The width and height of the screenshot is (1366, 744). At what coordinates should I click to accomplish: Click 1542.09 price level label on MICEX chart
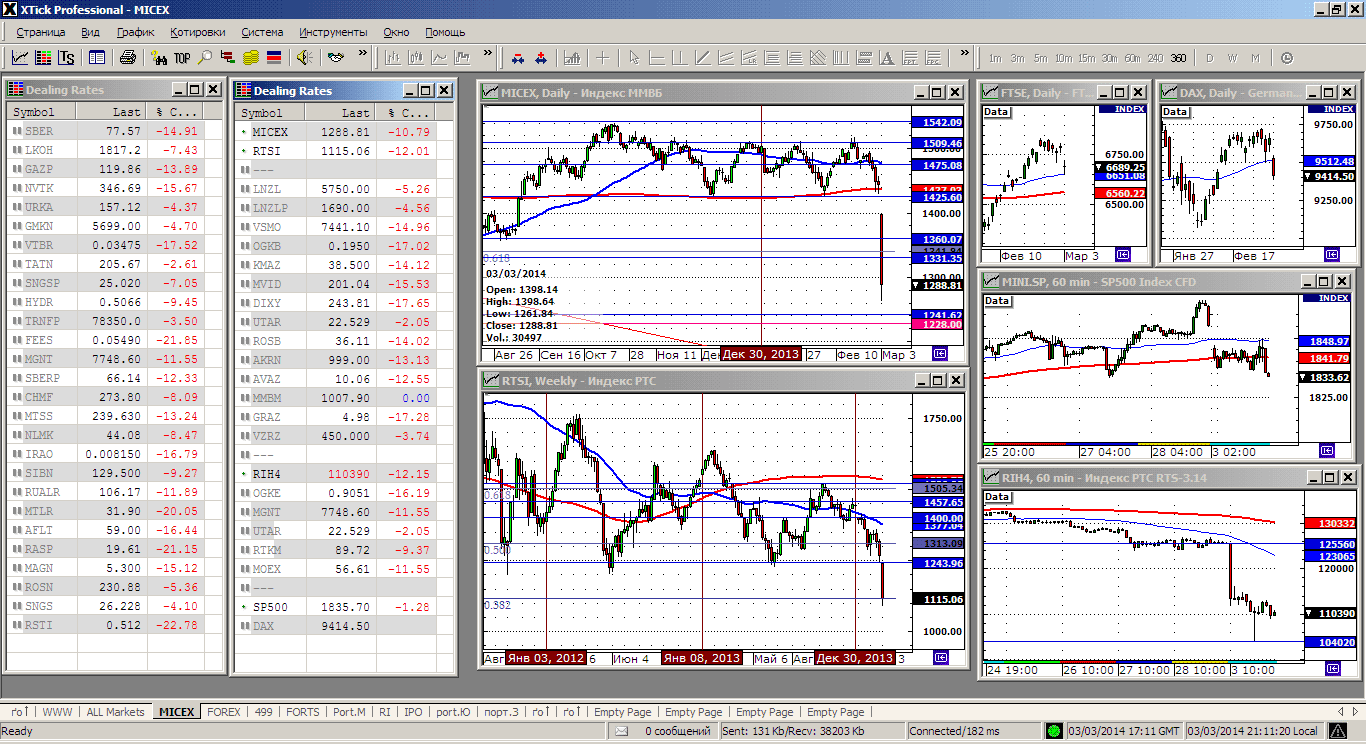937,122
